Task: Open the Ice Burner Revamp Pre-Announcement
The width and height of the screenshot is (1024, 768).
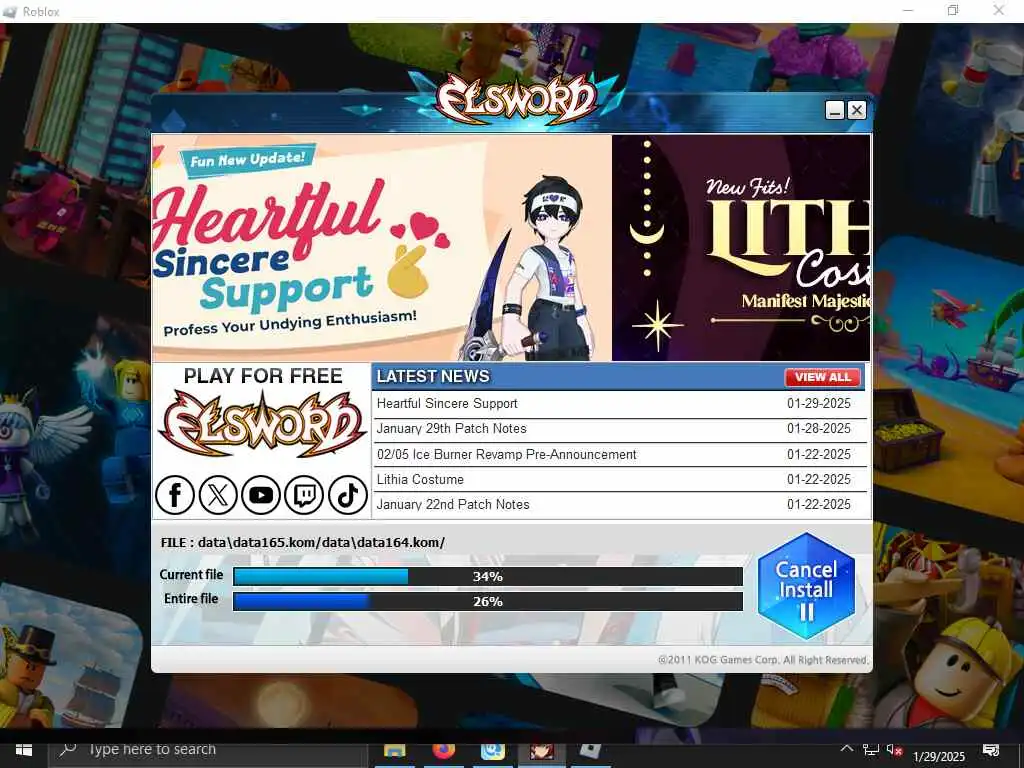Action: (507, 454)
